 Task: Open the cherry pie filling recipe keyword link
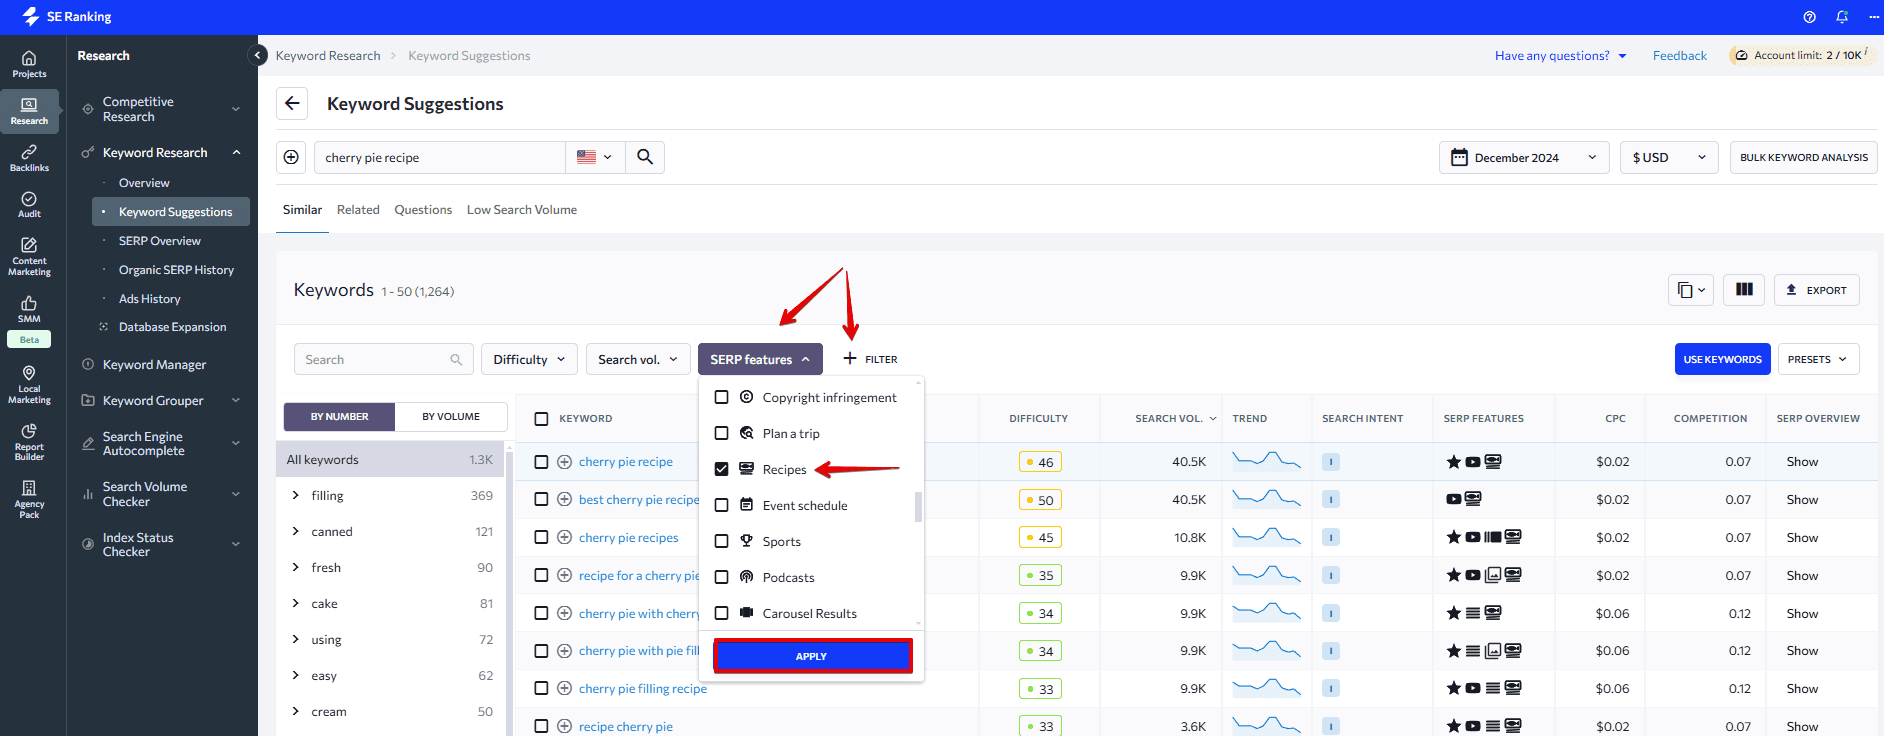click(x=643, y=689)
